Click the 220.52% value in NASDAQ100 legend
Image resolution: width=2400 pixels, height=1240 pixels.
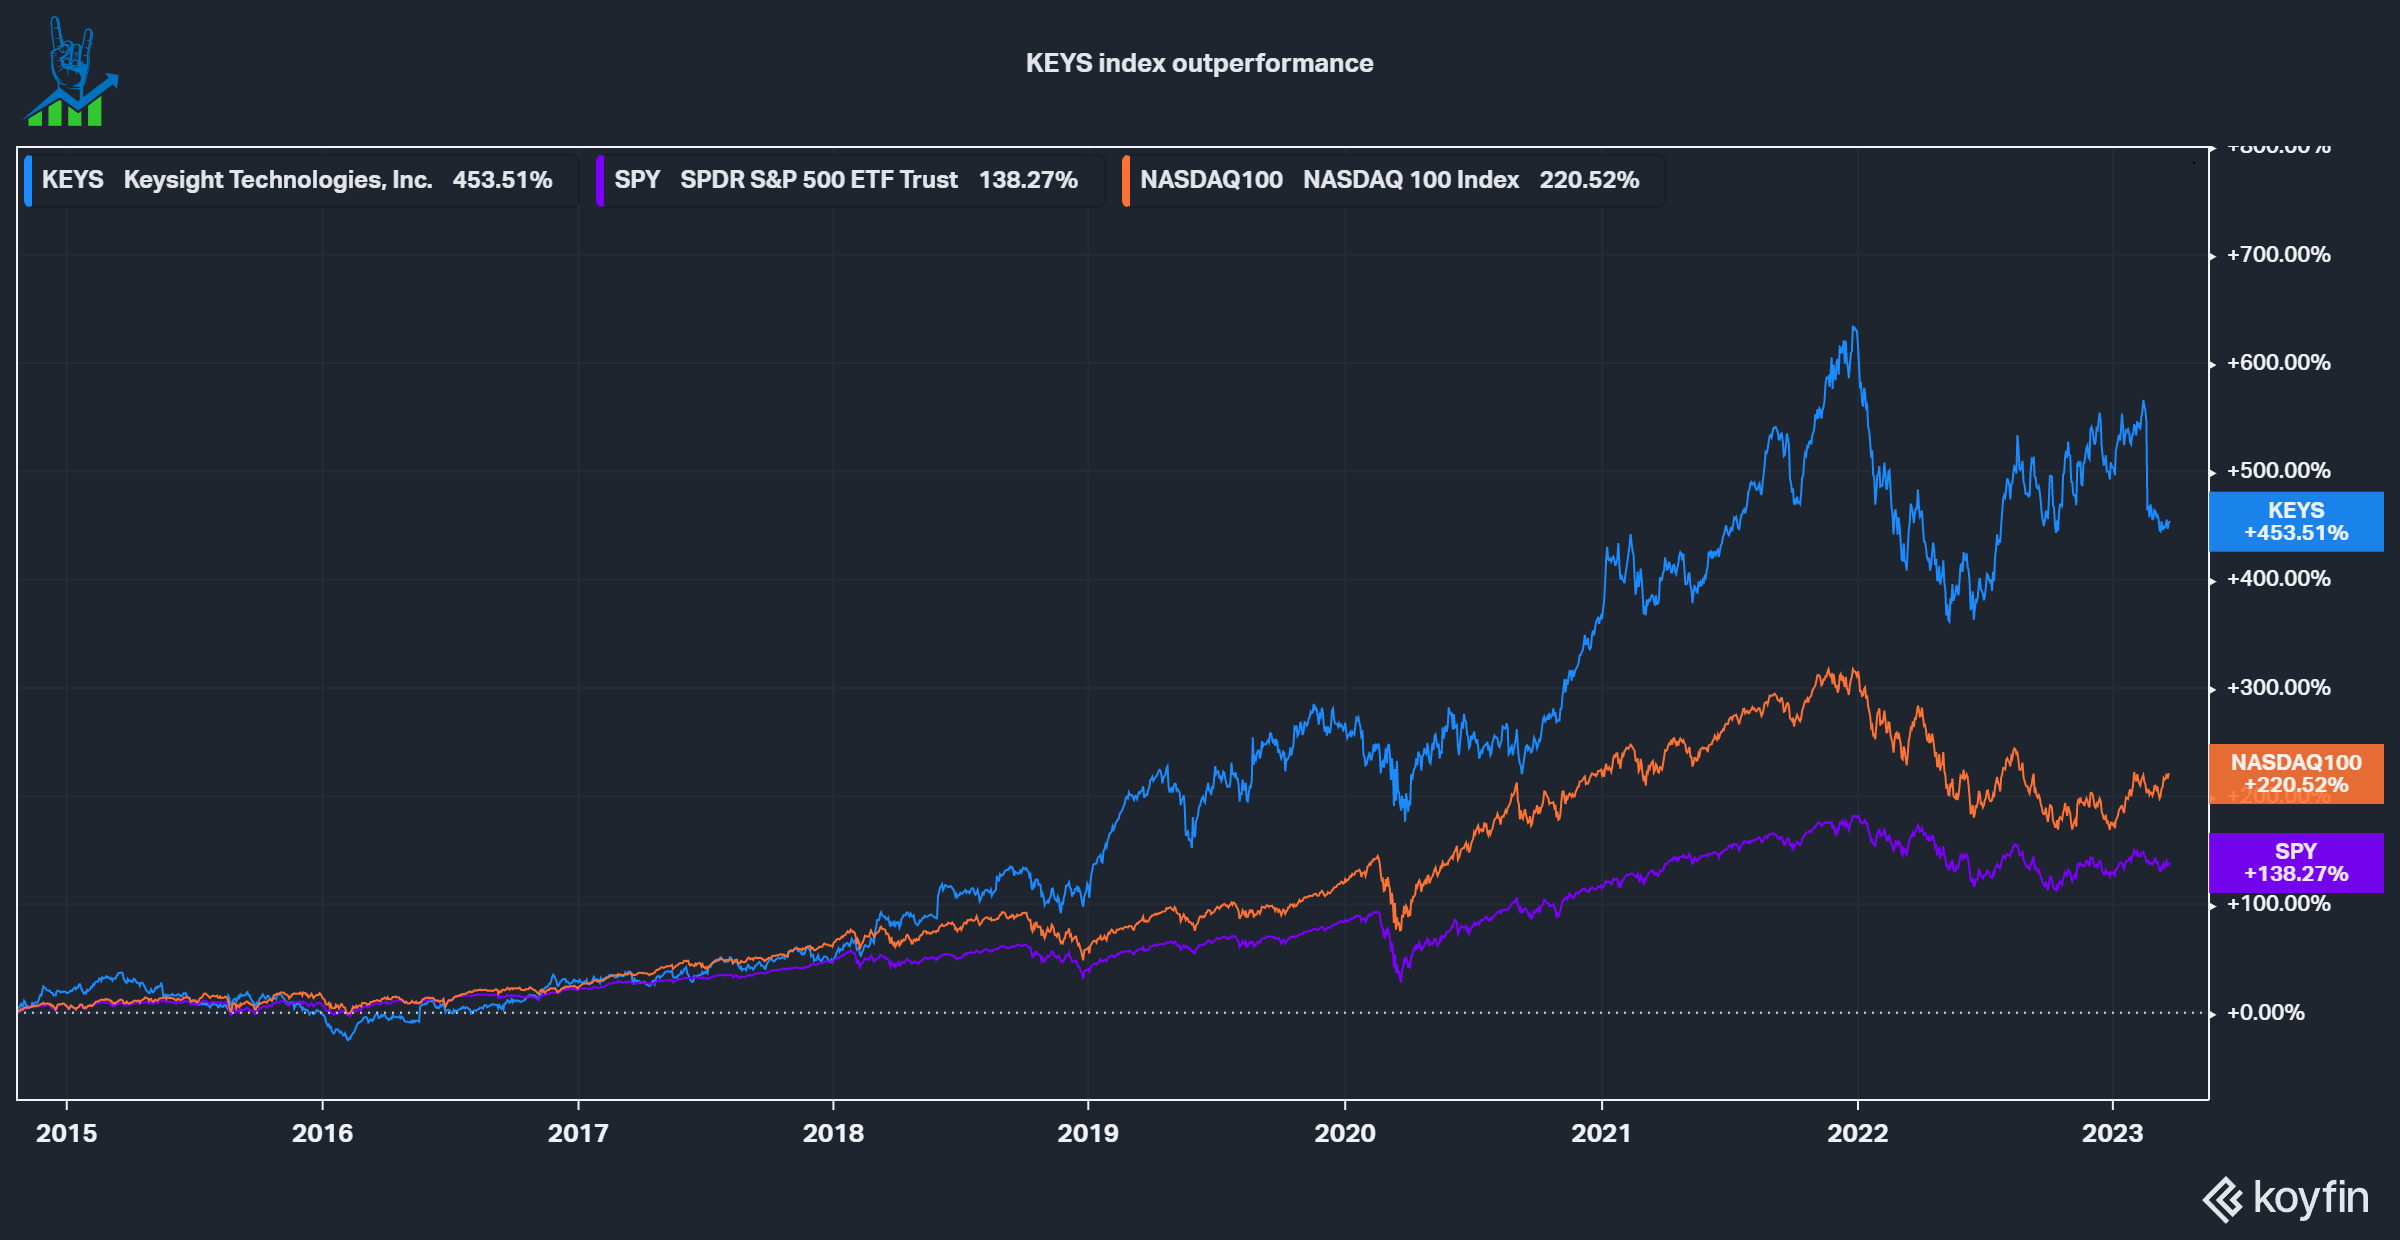pyautogui.click(x=1589, y=180)
